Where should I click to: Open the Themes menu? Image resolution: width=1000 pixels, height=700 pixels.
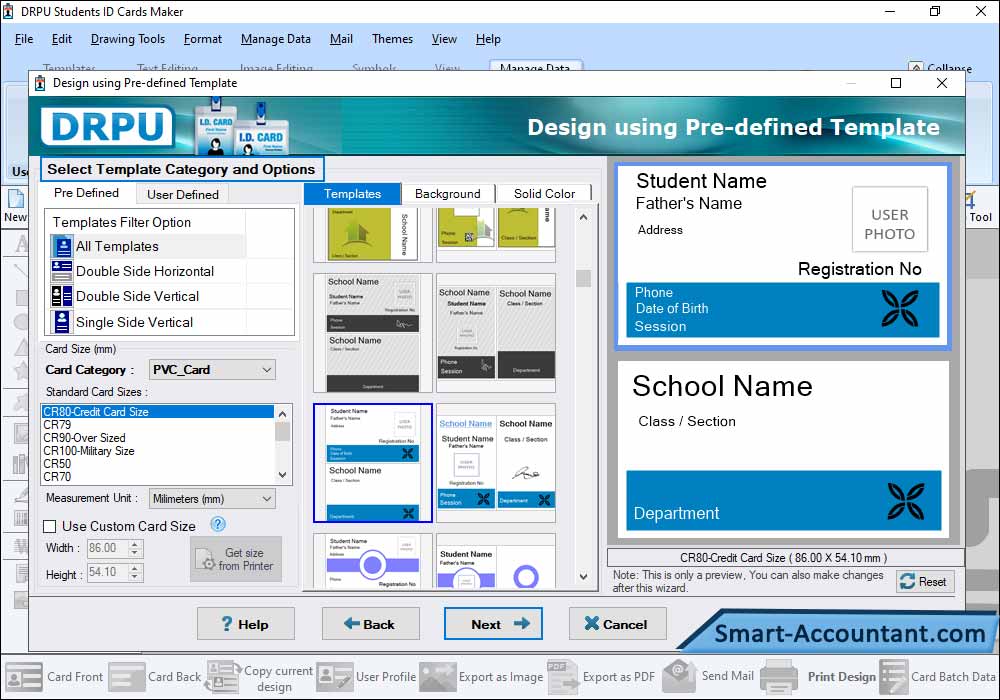[392, 39]
